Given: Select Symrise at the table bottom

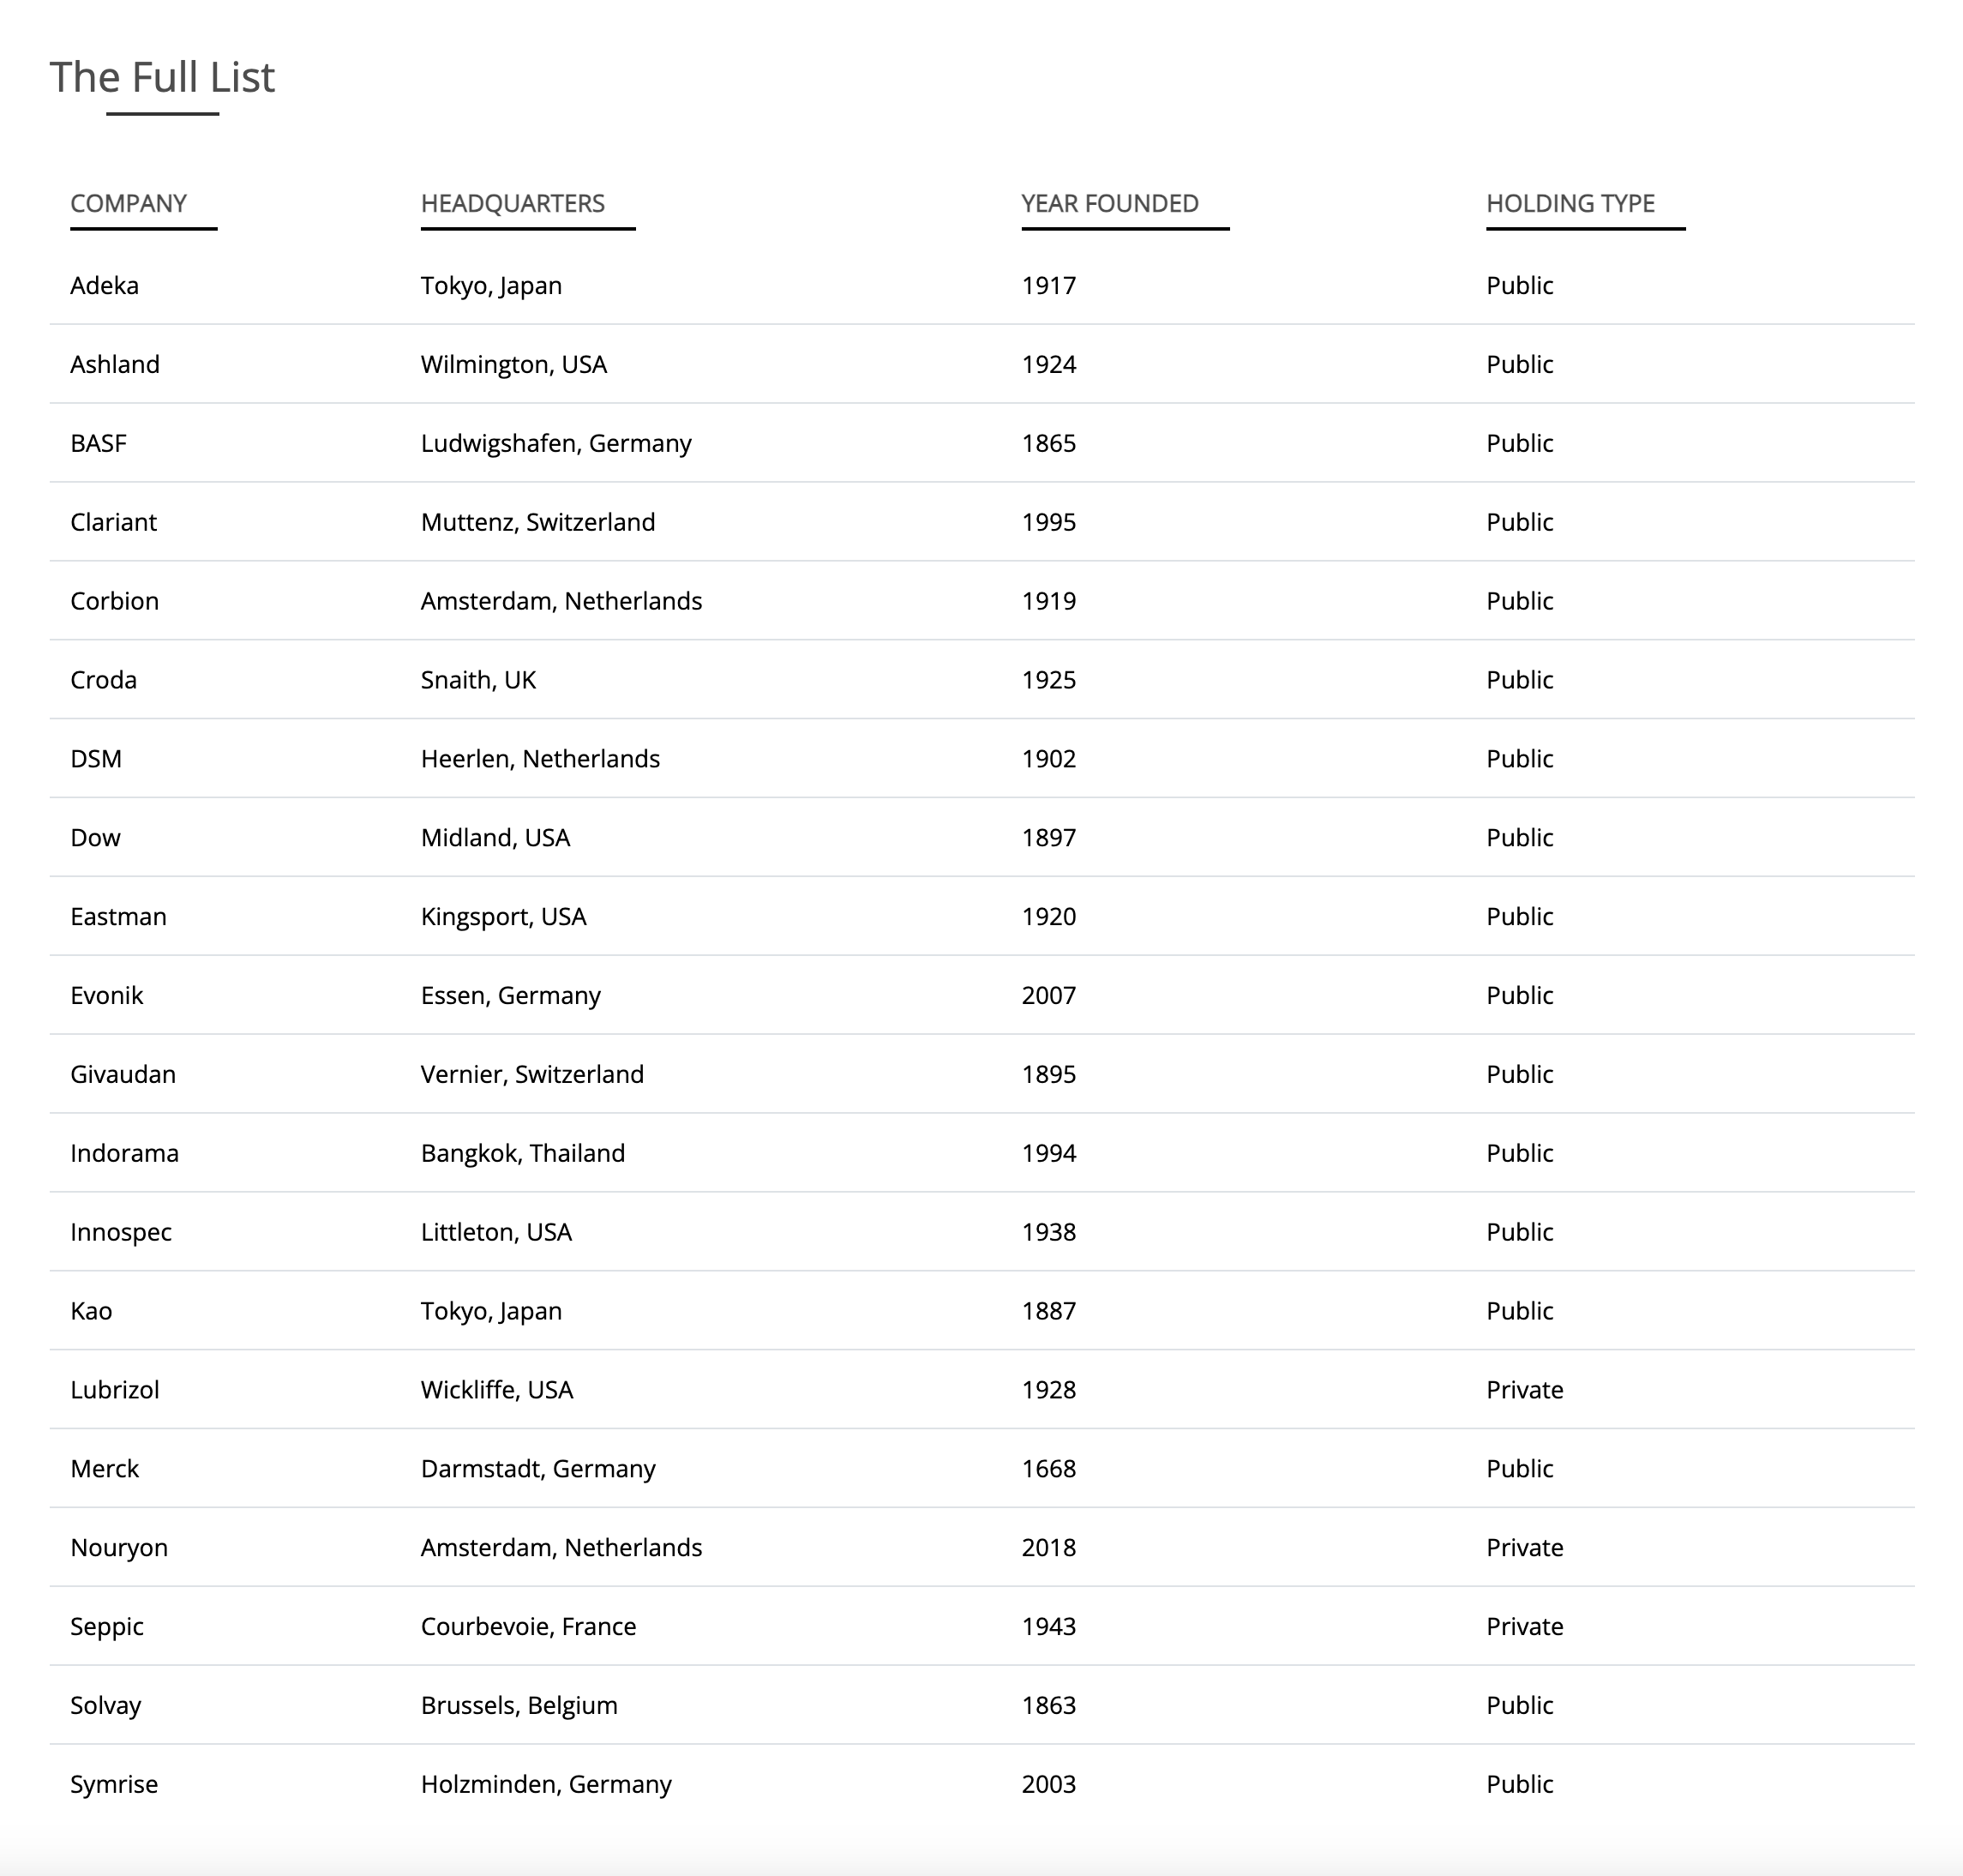Looking at the screenshot, I should pos(114,1785).
